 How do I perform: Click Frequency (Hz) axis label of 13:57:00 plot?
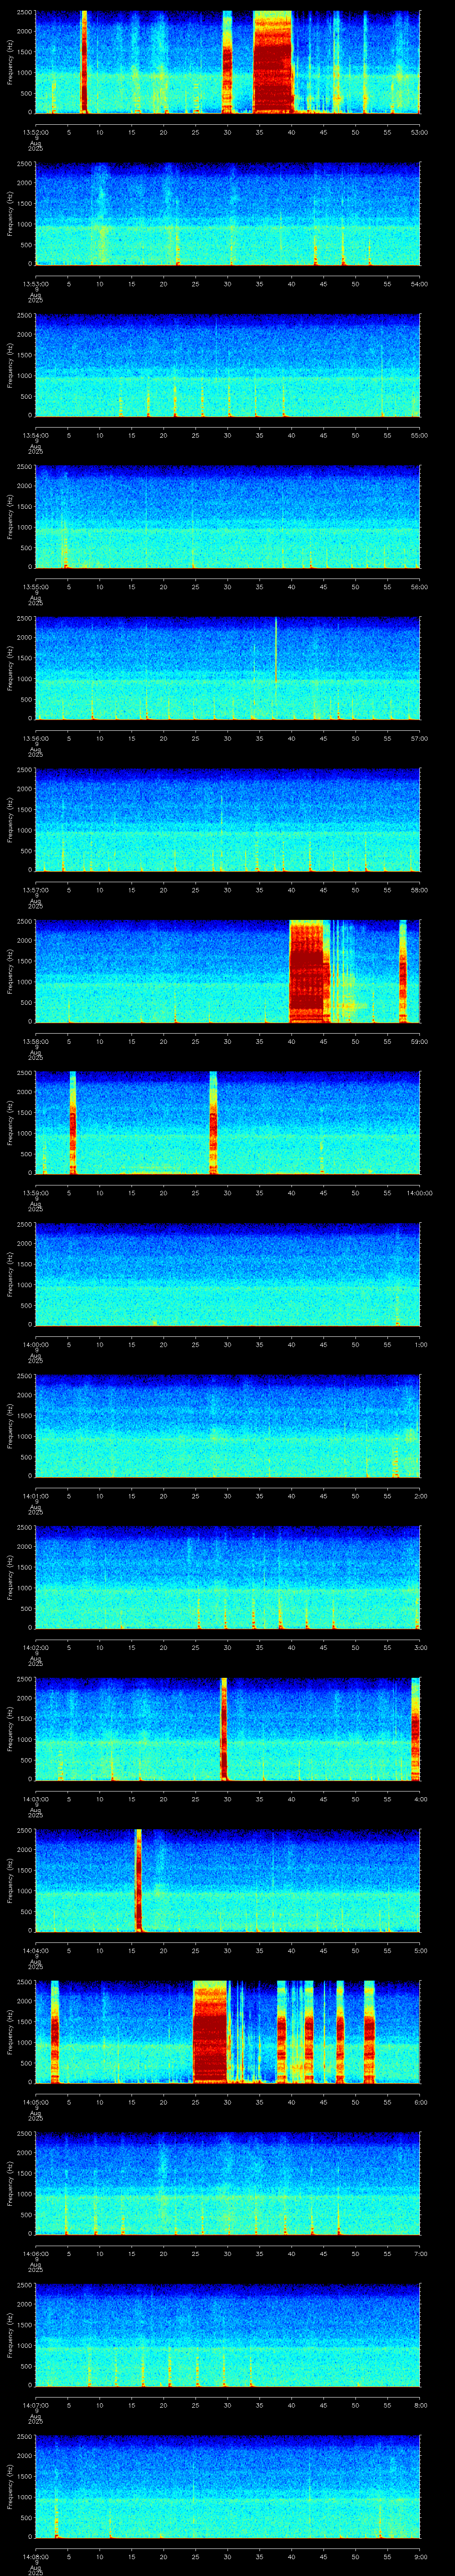10,820
